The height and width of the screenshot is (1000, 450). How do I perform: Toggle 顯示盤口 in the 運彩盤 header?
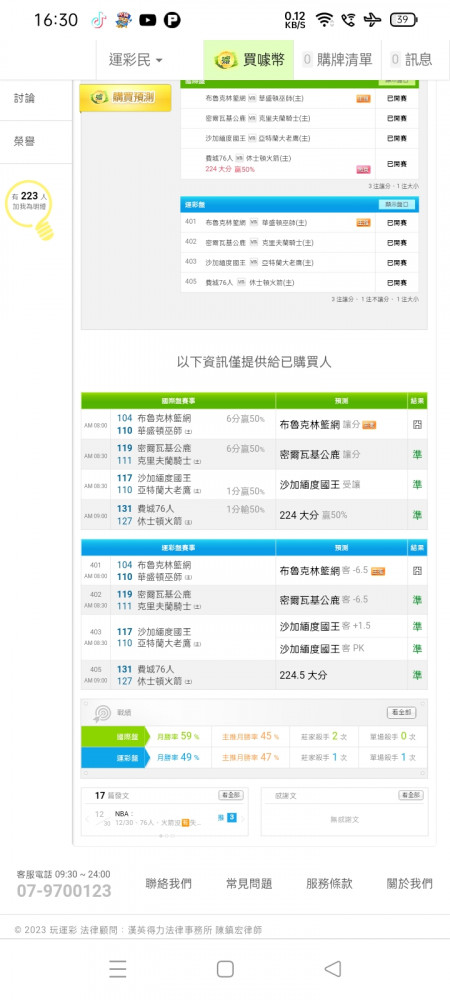[397, 204]
